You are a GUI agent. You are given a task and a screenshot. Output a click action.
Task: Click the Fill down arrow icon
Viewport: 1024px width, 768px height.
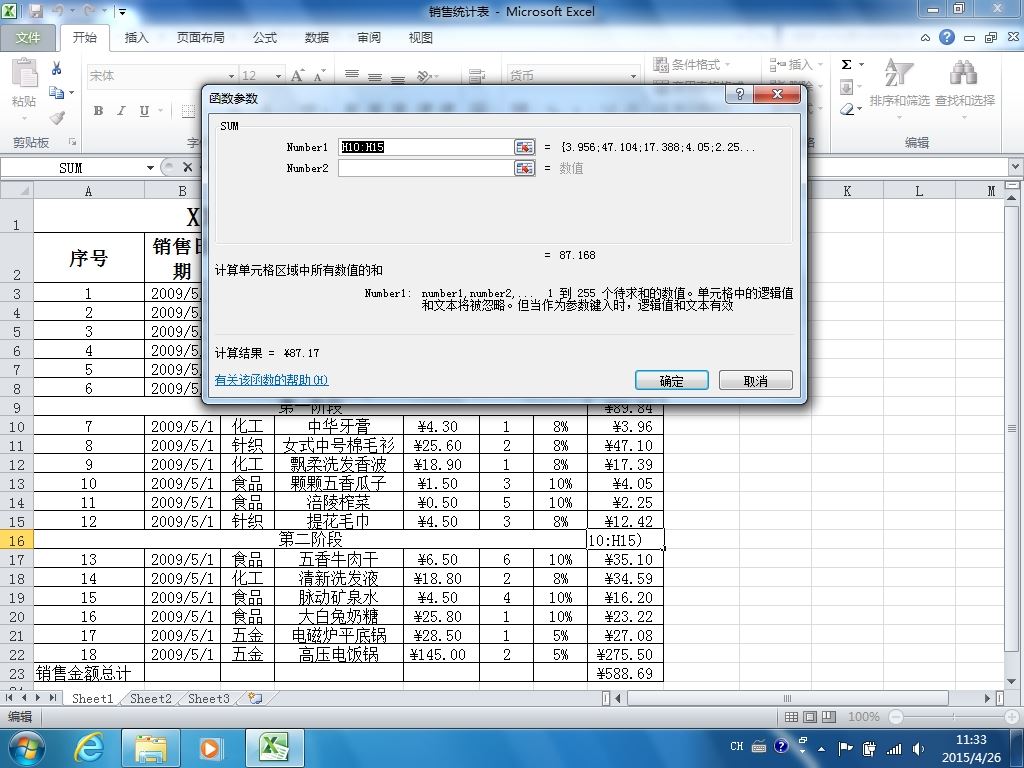click(x=846, y=87)
